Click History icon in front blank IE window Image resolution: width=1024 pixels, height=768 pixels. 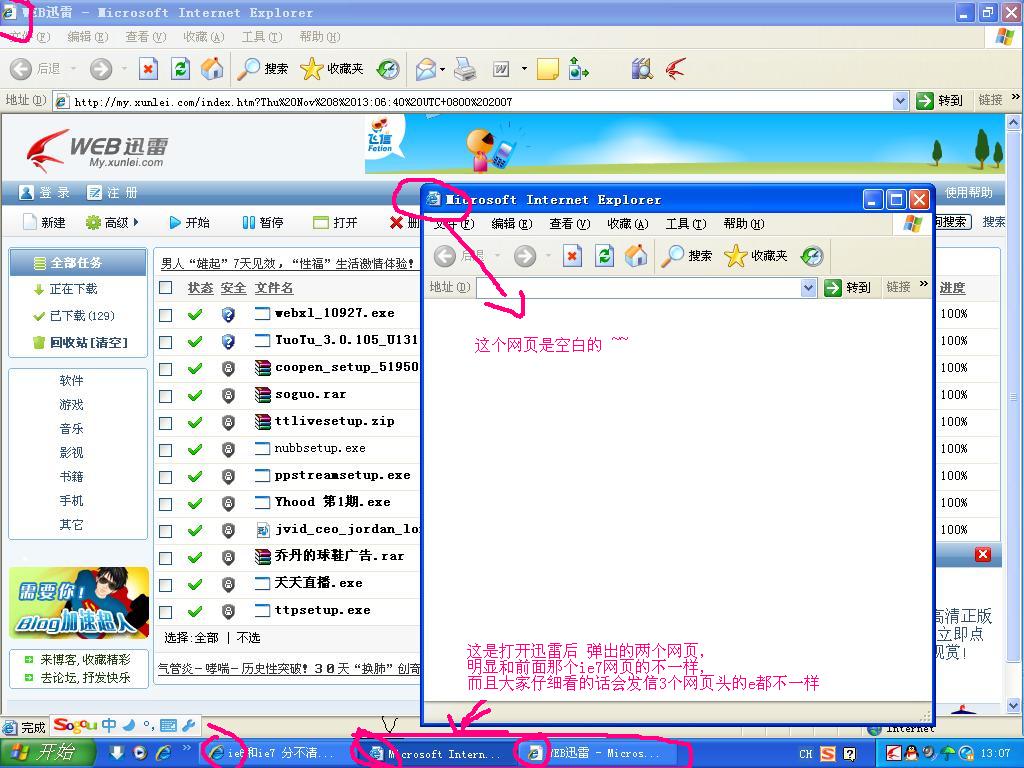coord(812,255)
